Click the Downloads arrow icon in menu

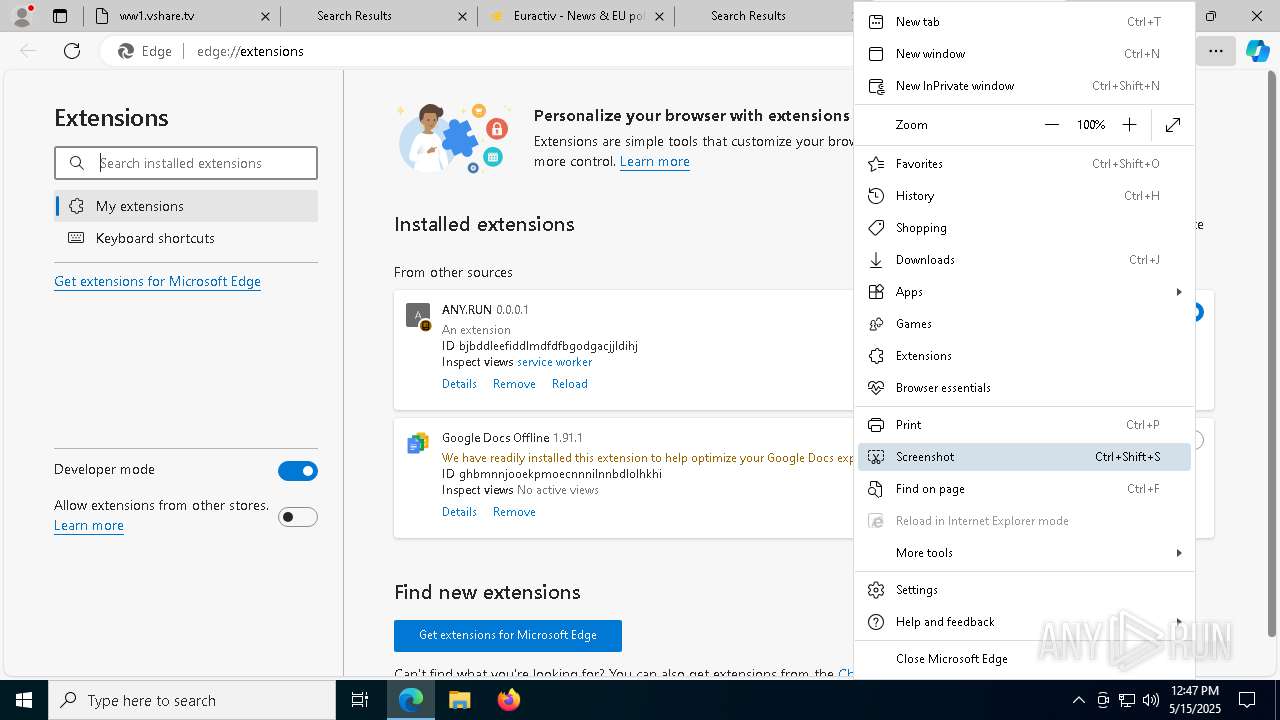click(876, 260)
